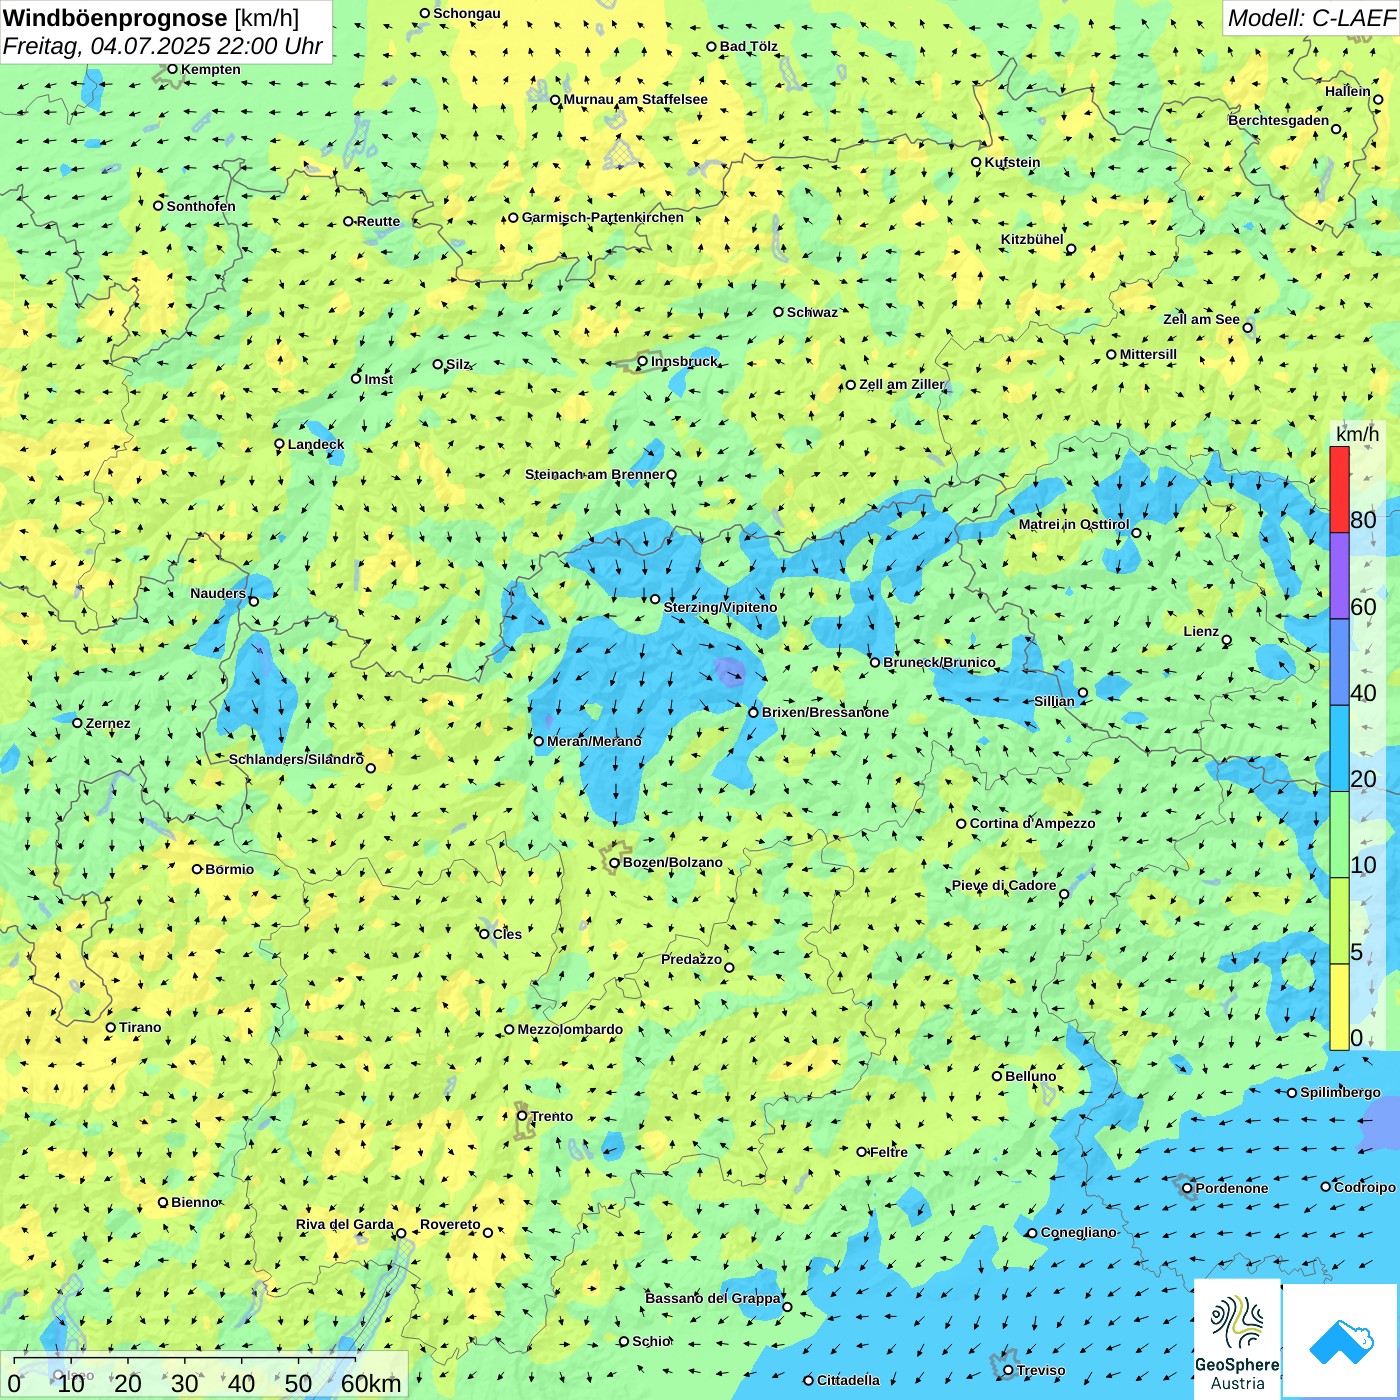Click the date Freitag, 04.07.2025 22:00 Uhr
The image size is (1400, 1400).
point(163,46)
